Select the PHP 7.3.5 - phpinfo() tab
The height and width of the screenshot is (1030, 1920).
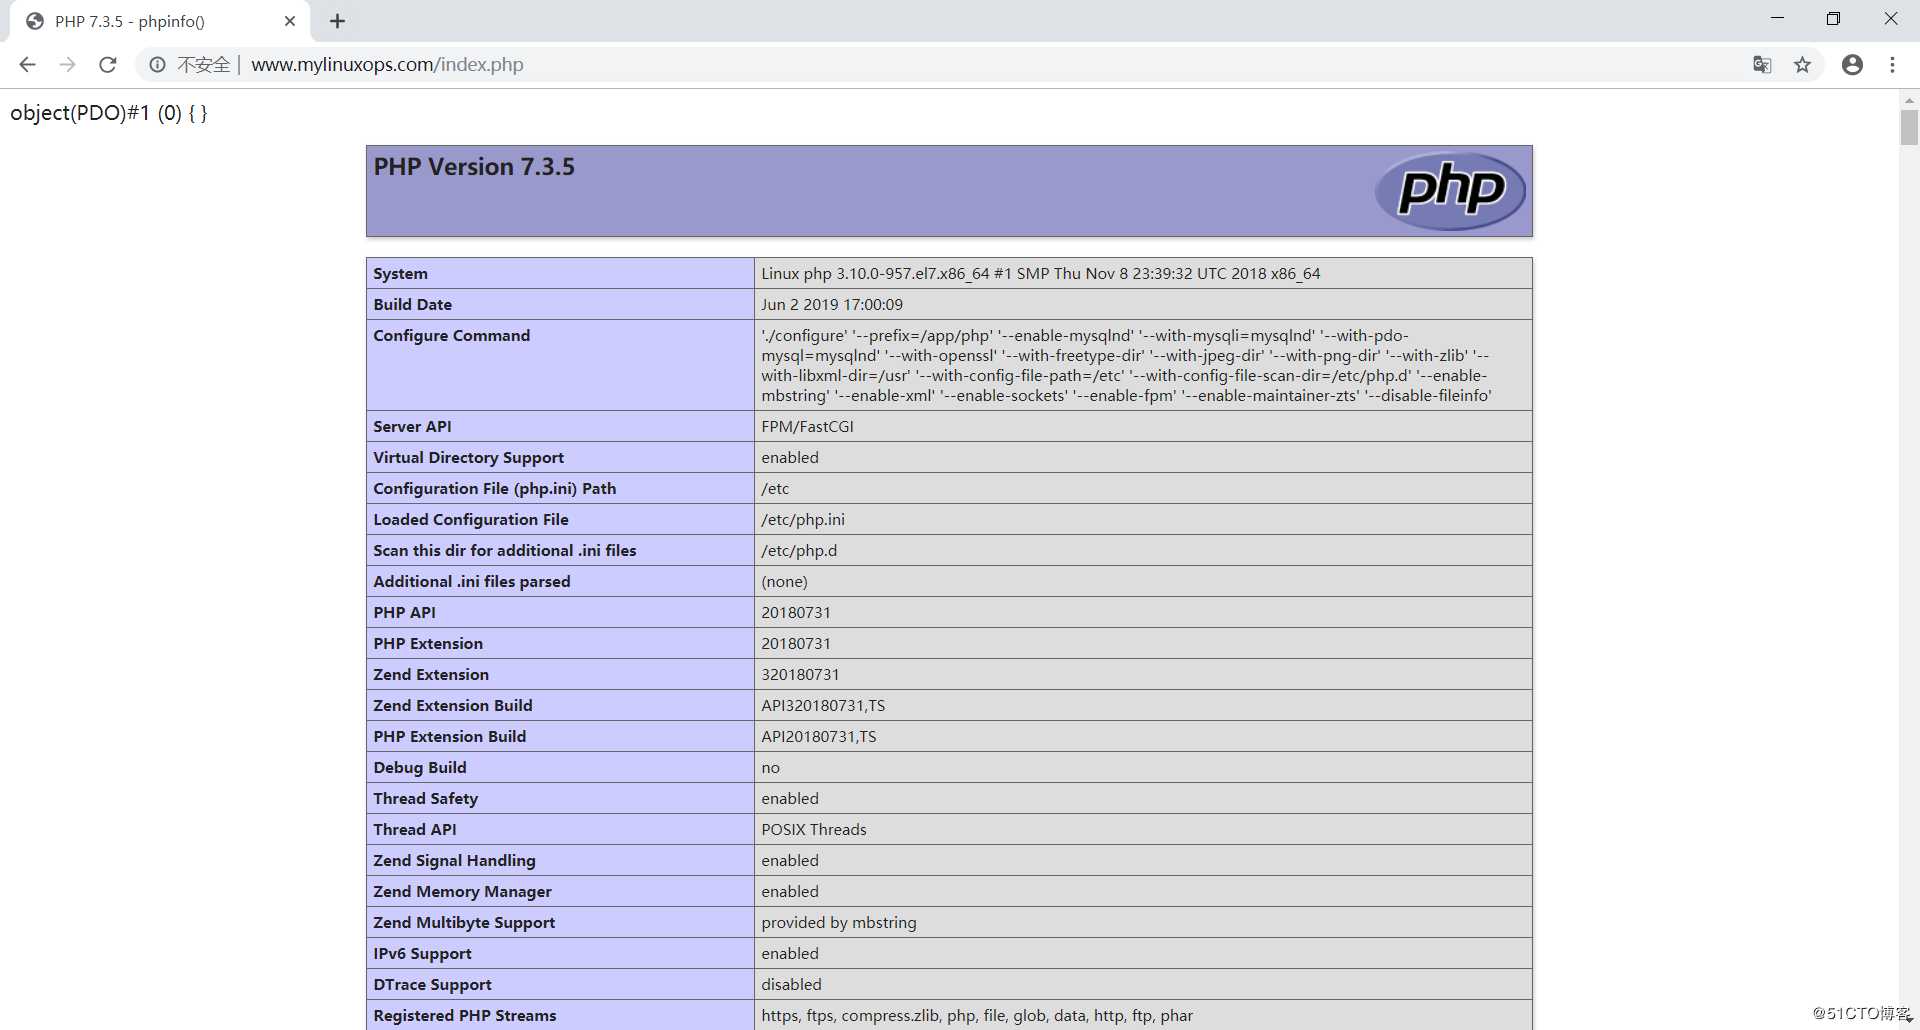tap(160, 21)
